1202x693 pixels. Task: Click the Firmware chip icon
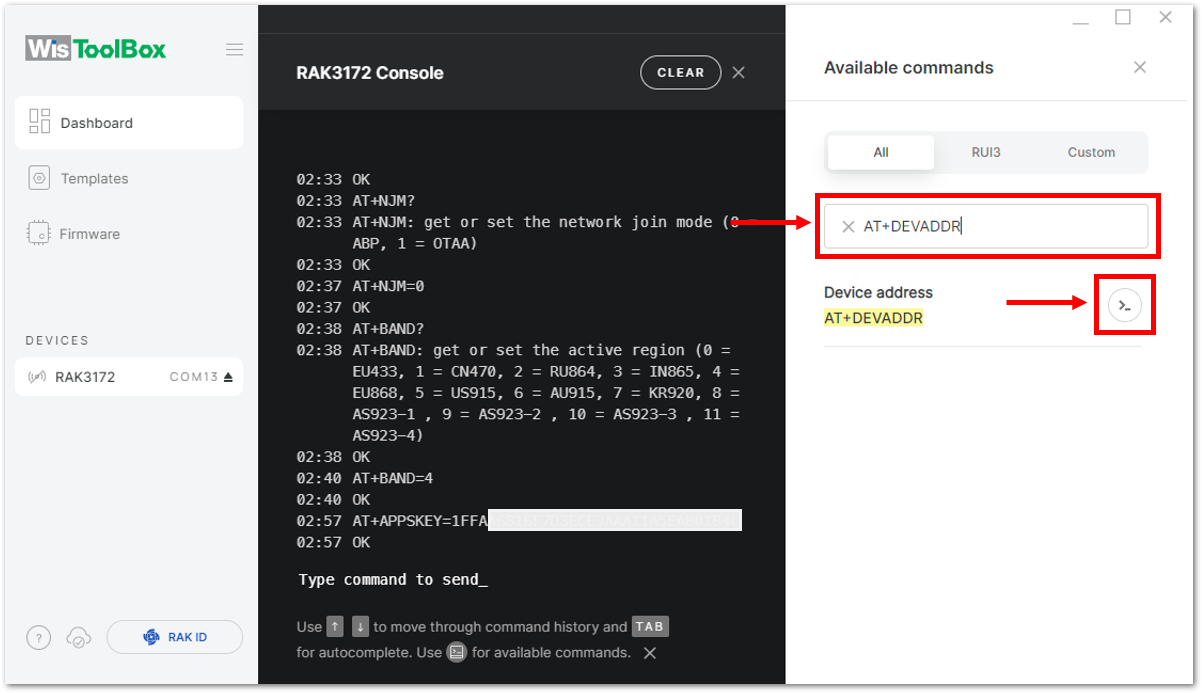(40, 234)
